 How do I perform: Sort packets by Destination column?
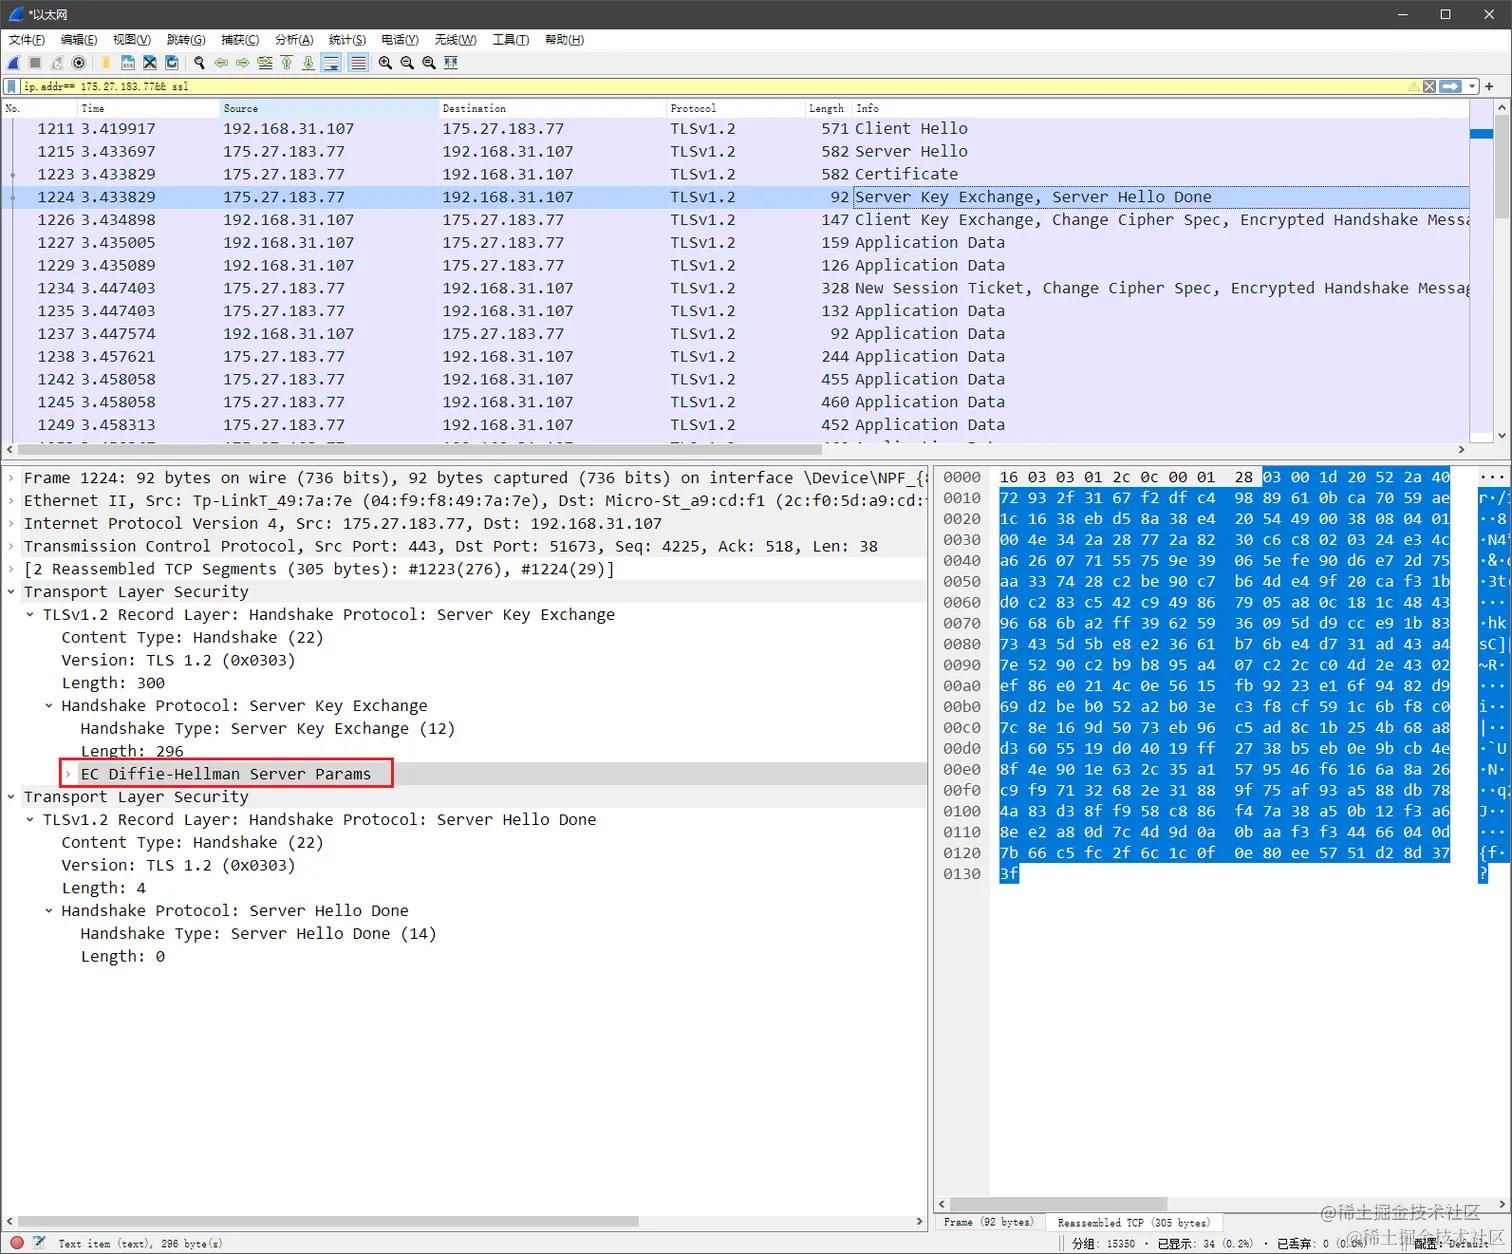(x=552, y=108)
